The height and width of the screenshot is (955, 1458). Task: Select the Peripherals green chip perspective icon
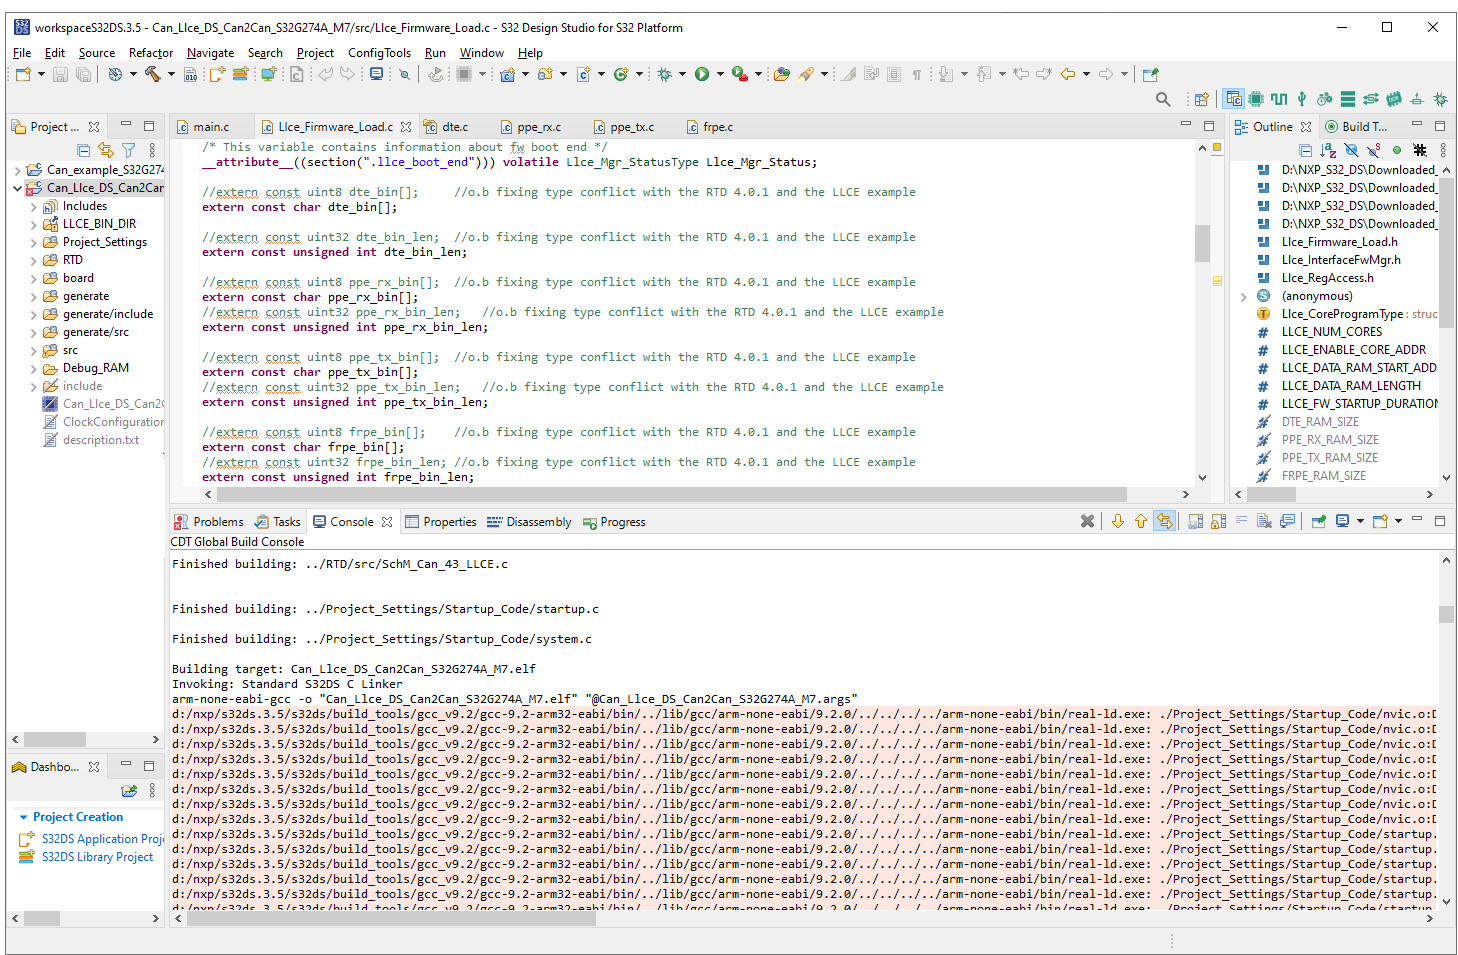tap(1255, 98)
